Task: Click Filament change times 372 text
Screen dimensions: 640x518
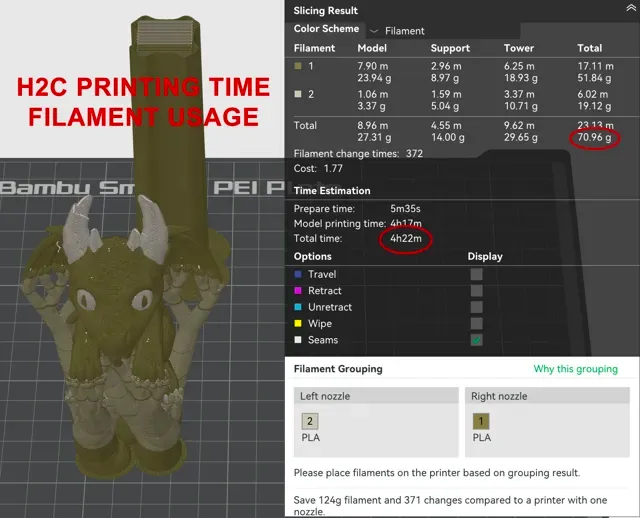Action: [x=358, y=154]
